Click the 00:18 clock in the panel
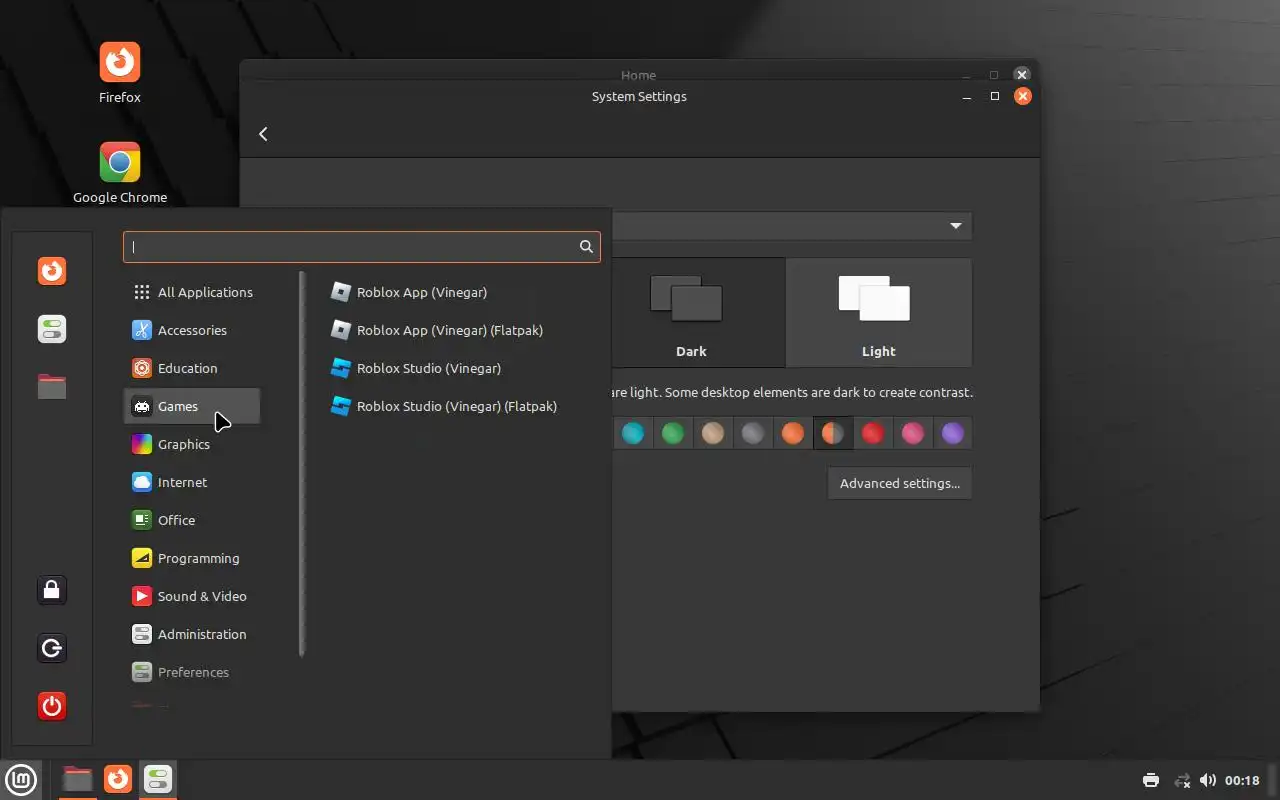This screenshot has width=1280, height=800. click(x=1242, y=780)
